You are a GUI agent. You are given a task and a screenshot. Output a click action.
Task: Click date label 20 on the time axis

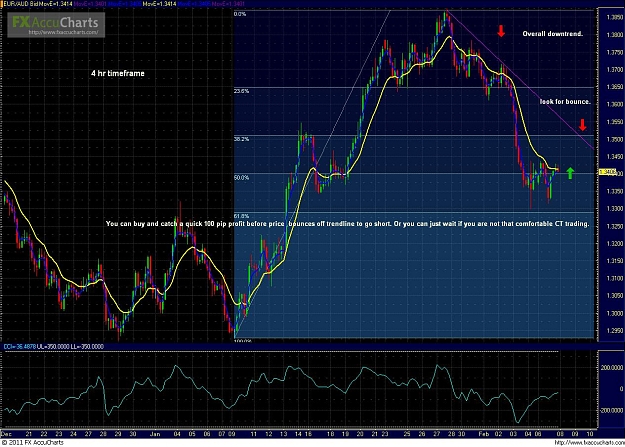(360, 434)
